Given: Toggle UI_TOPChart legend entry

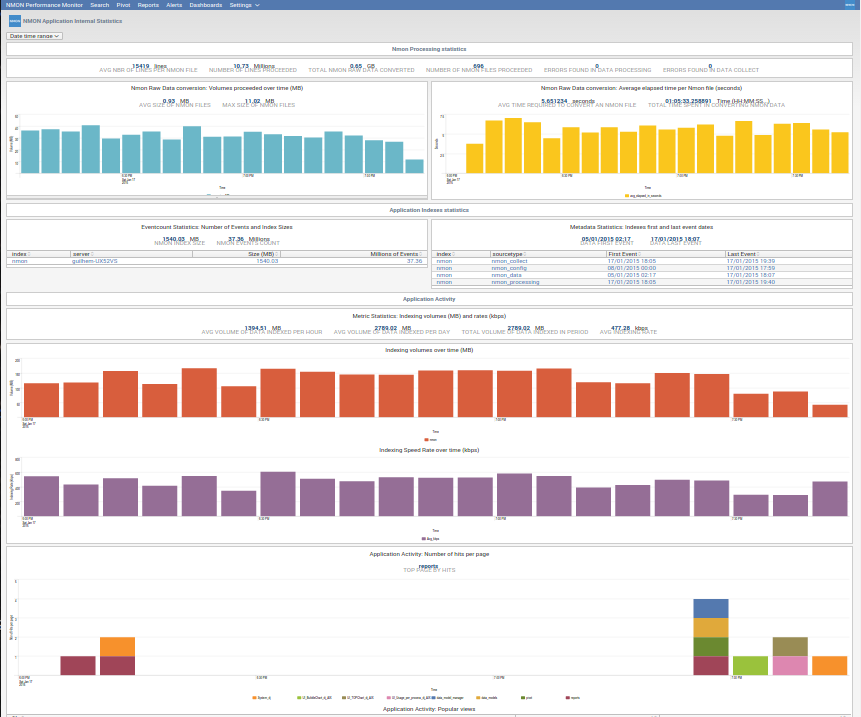Looking at the screenshot, I should point(358,698).
